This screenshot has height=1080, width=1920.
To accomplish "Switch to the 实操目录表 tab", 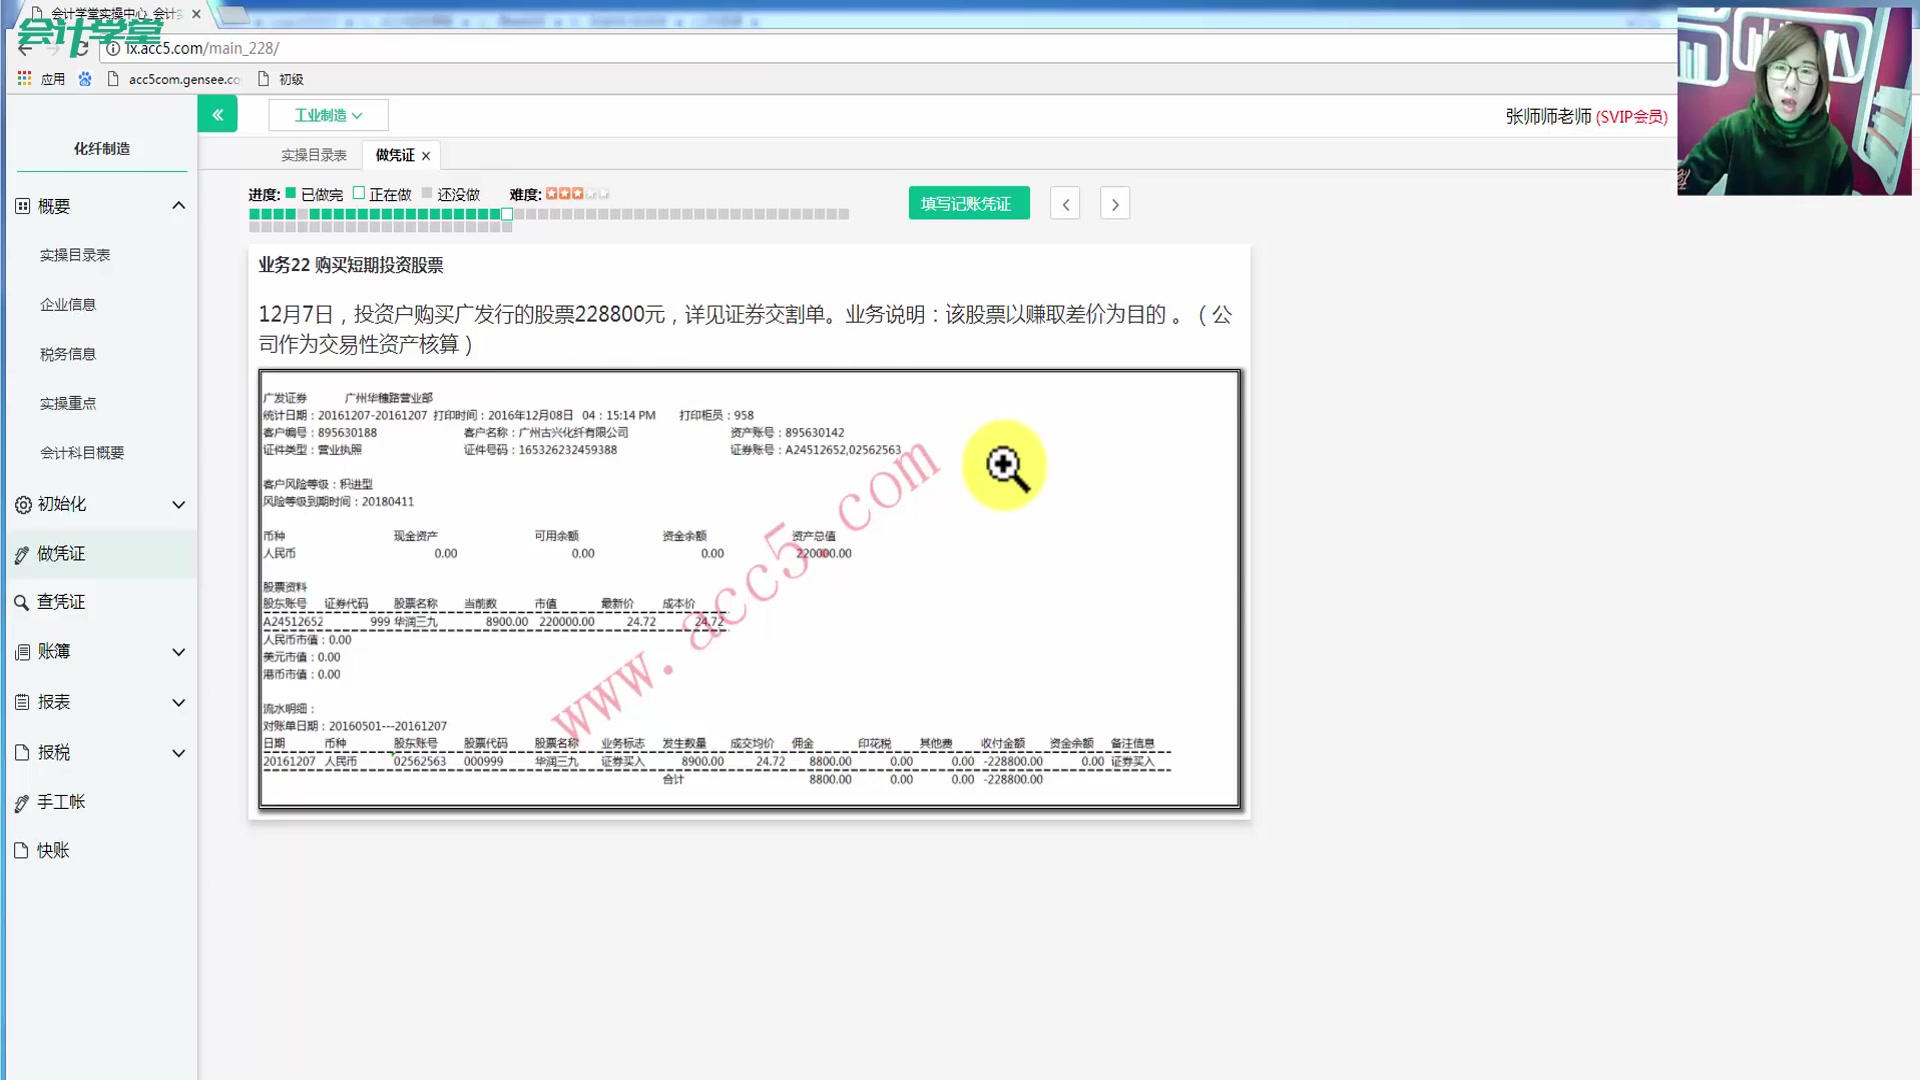I will 313,155.
